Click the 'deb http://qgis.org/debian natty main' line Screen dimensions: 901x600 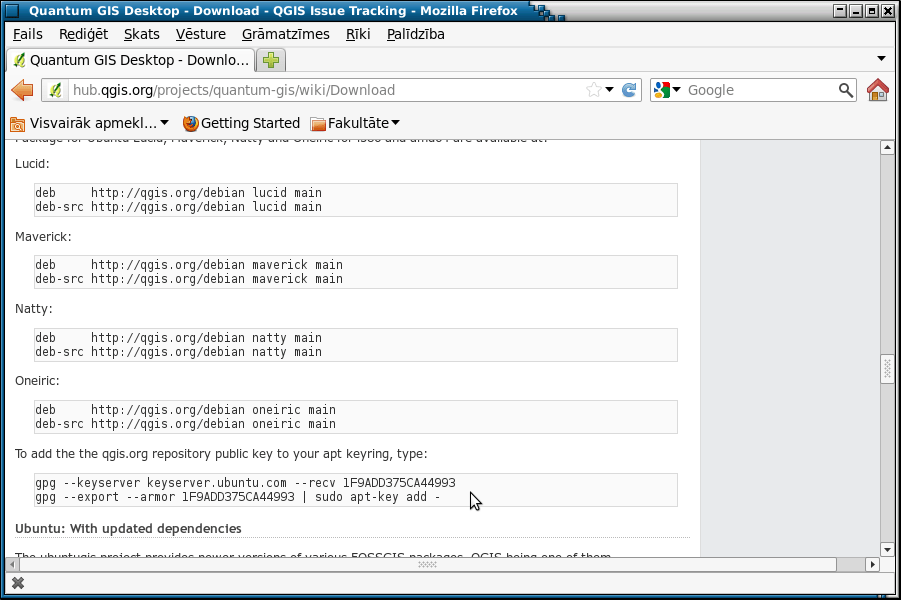coord(178,337)
